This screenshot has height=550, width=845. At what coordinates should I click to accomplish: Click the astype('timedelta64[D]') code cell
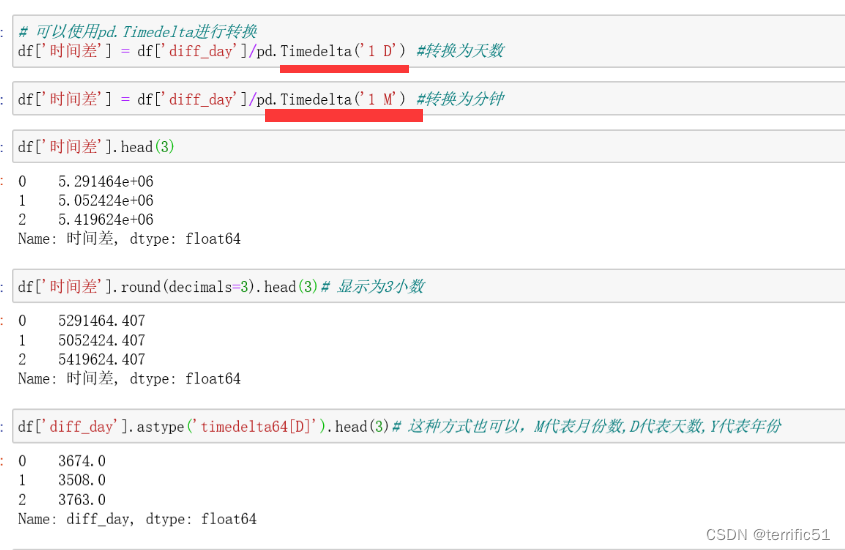(429, 426)
